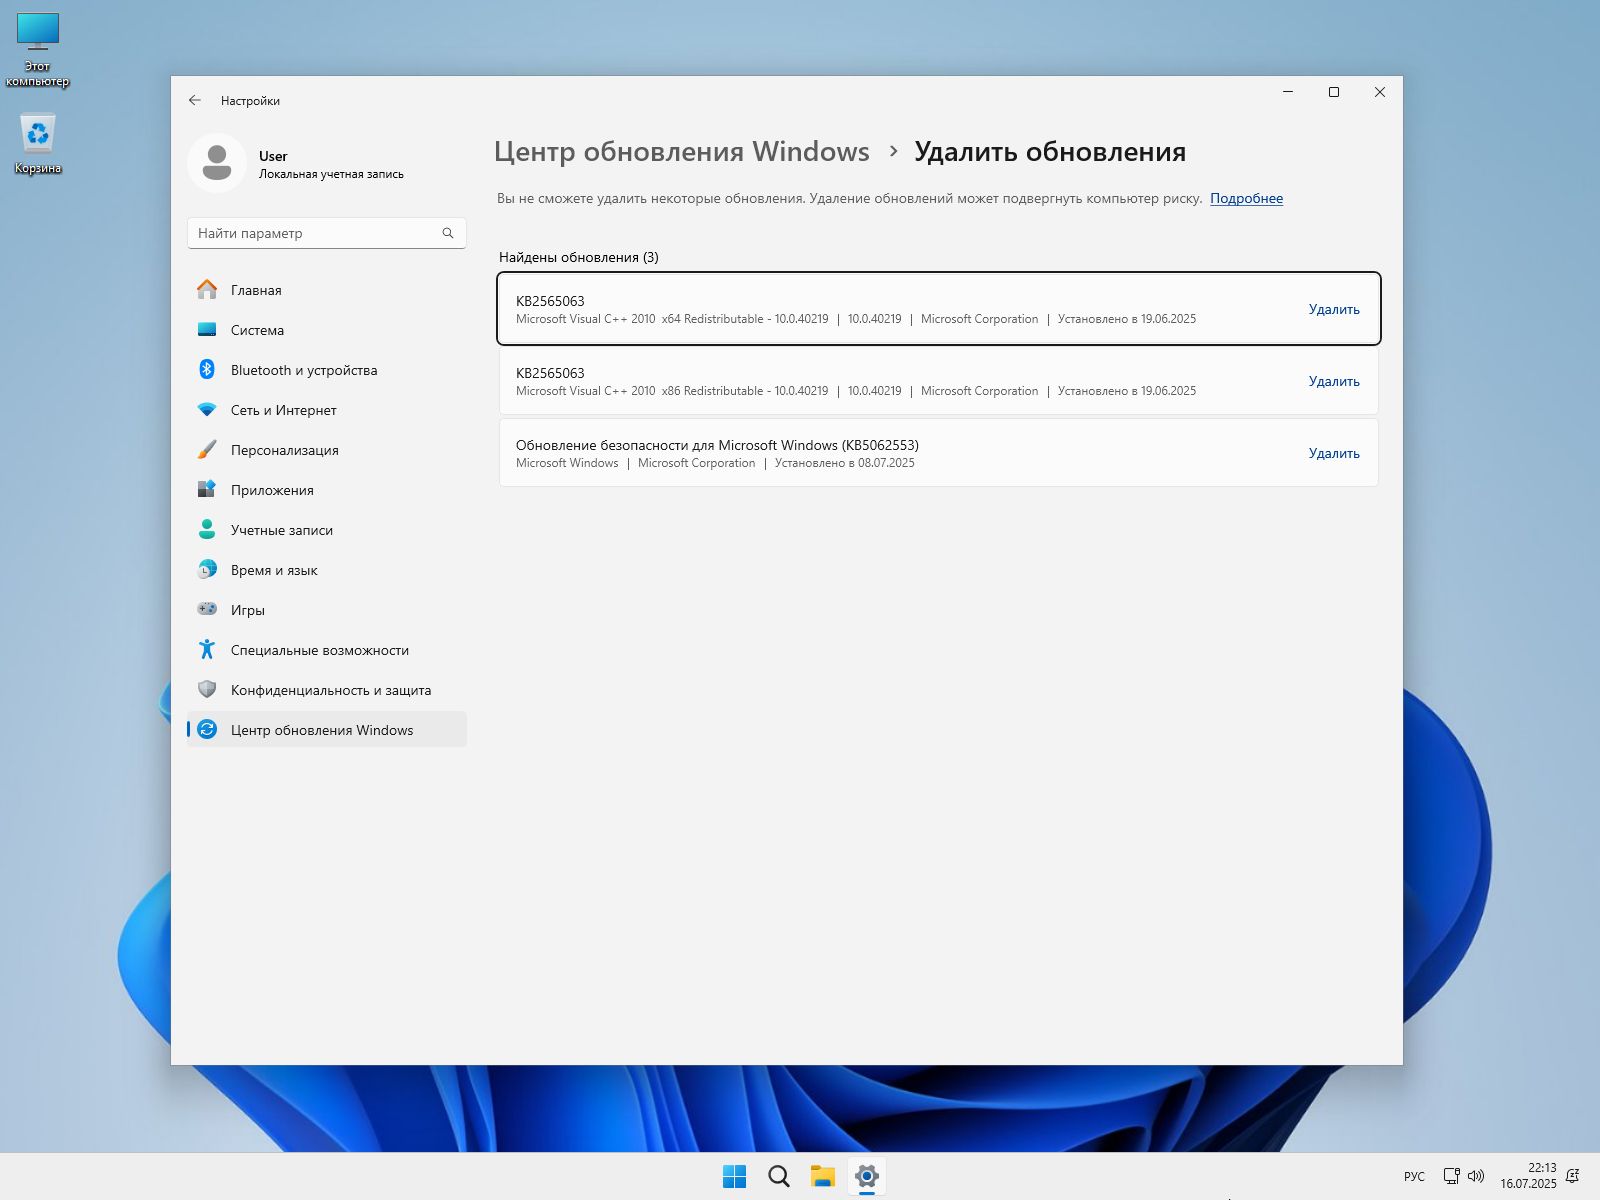This screenshot has height=1200, width=1600.
Task: Click the Центр обновления Windows sync icon
Action: pos(207,730)
